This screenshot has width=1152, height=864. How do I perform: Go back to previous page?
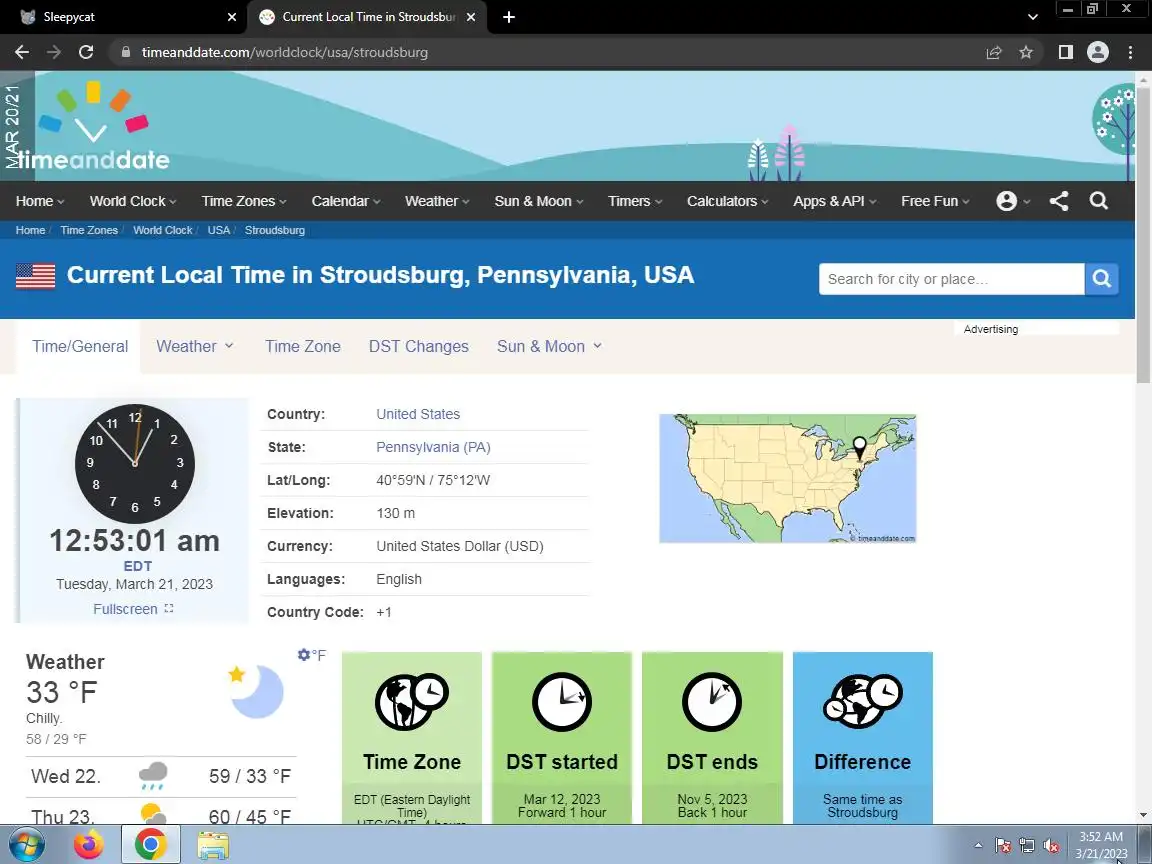click(22, 52)
